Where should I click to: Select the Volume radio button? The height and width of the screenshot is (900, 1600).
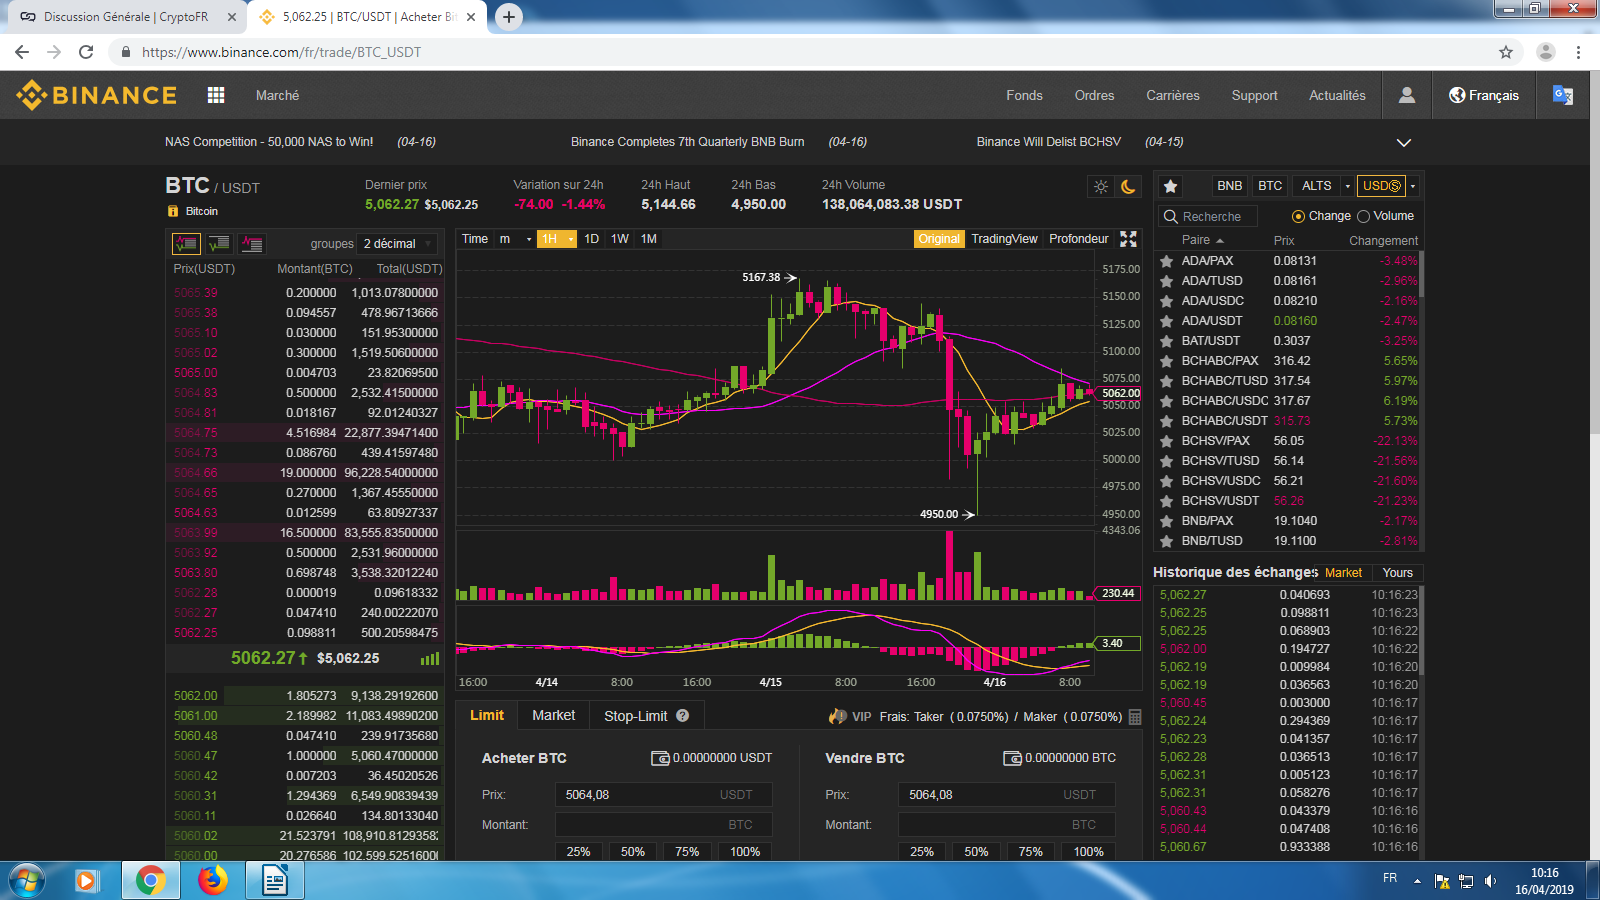point(1363,216)
